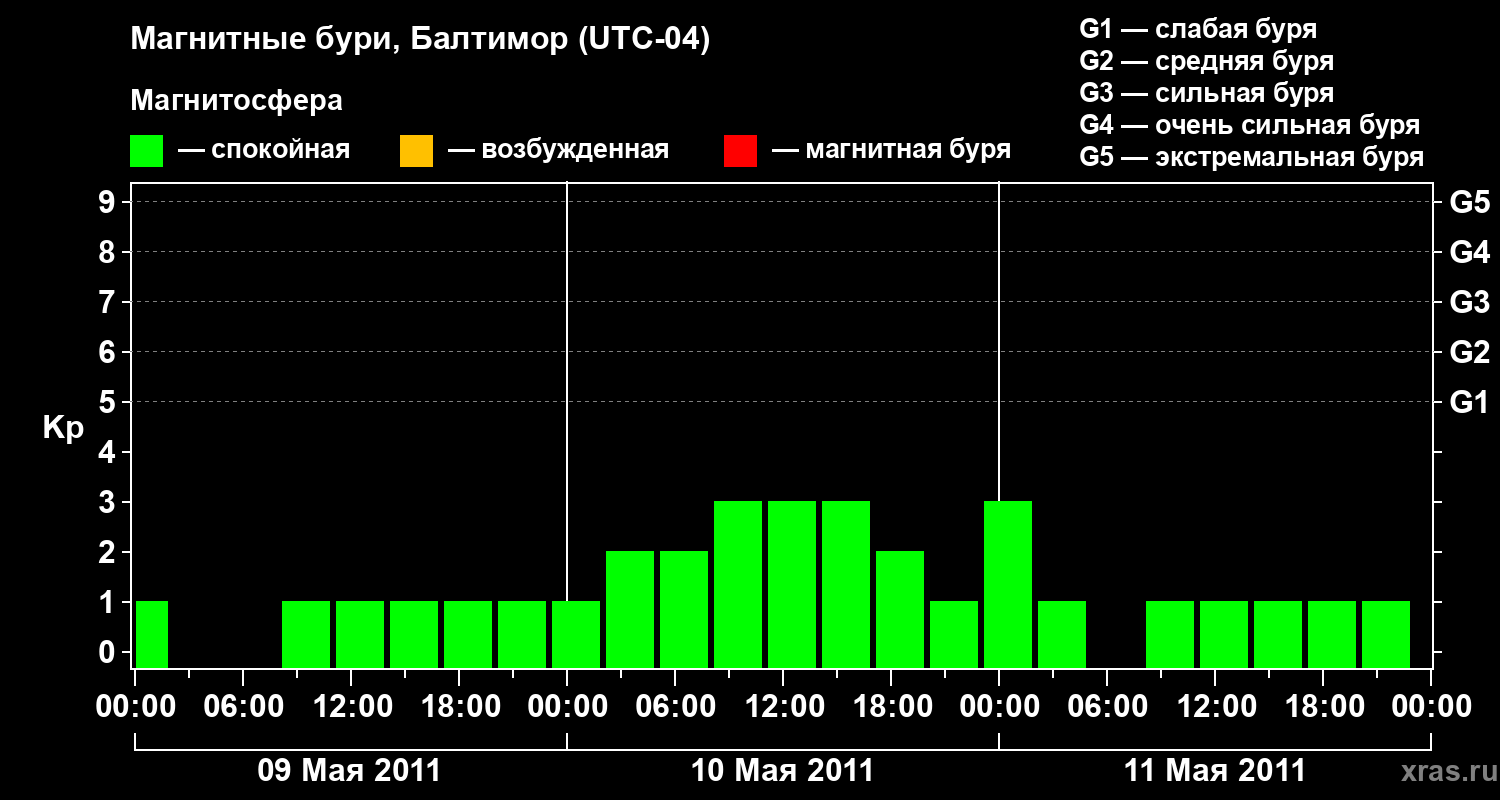Click the right-axis storm level label 'G3'
The width and height of the screenshot is (1500, 800).
point(1469,302)
